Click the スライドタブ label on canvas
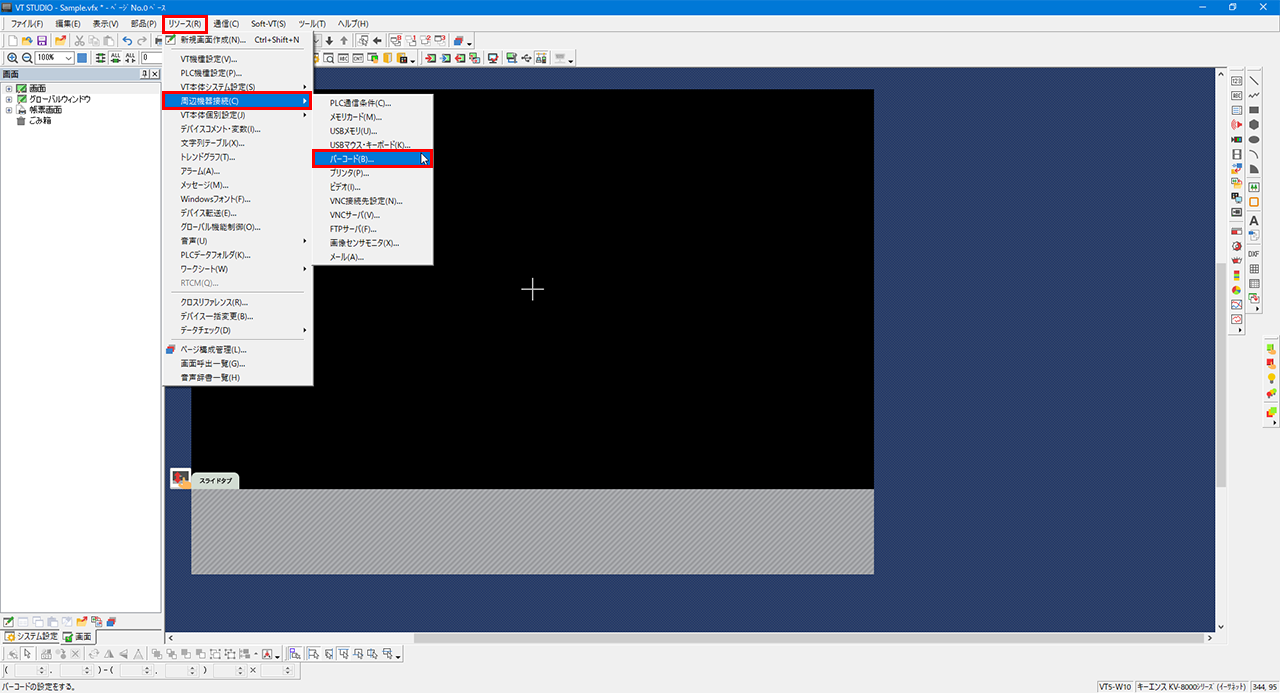 click(x=215, y=481)
